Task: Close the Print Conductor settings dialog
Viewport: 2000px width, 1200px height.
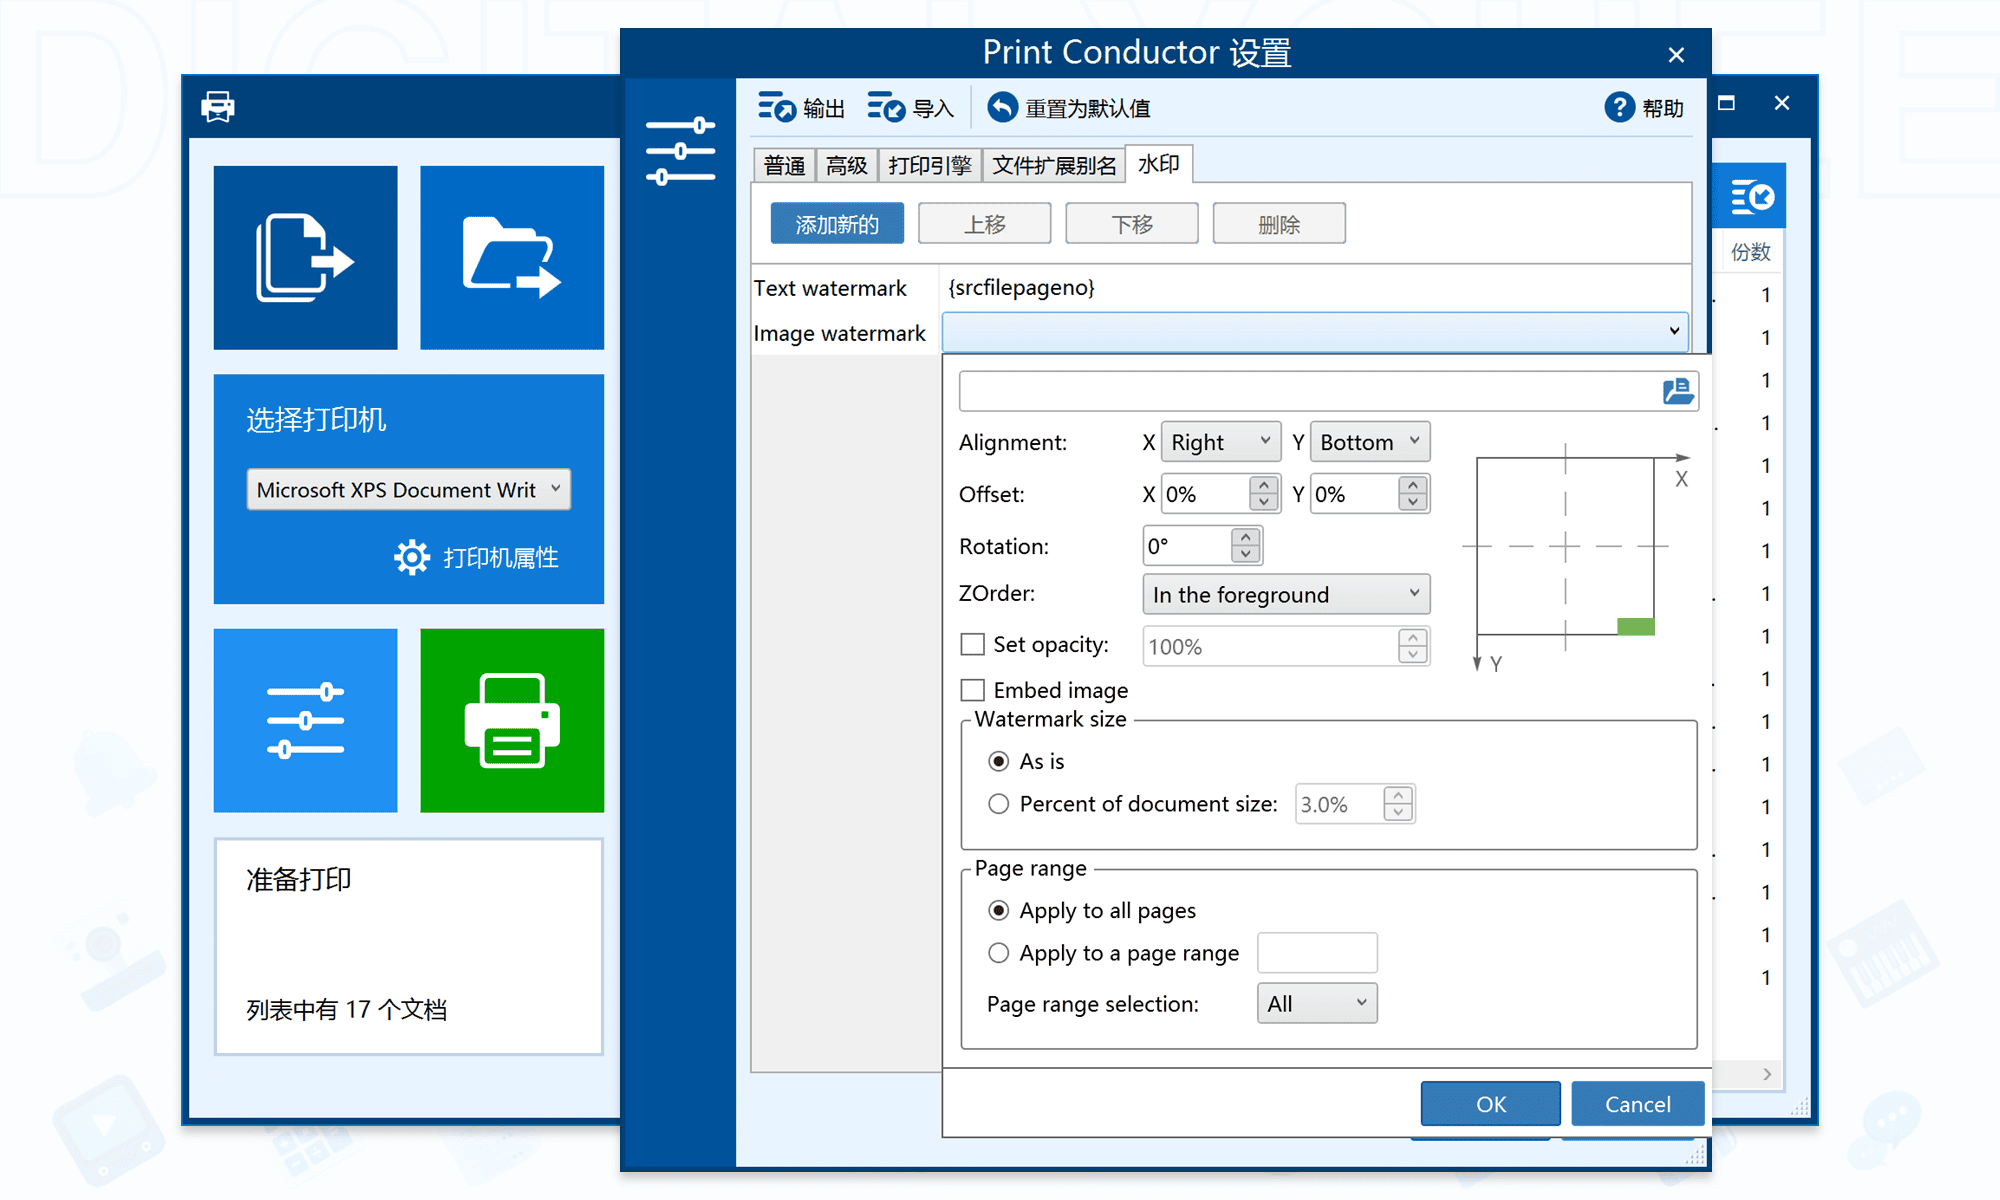Action: pyautogui.click(x=1676, y=55)
